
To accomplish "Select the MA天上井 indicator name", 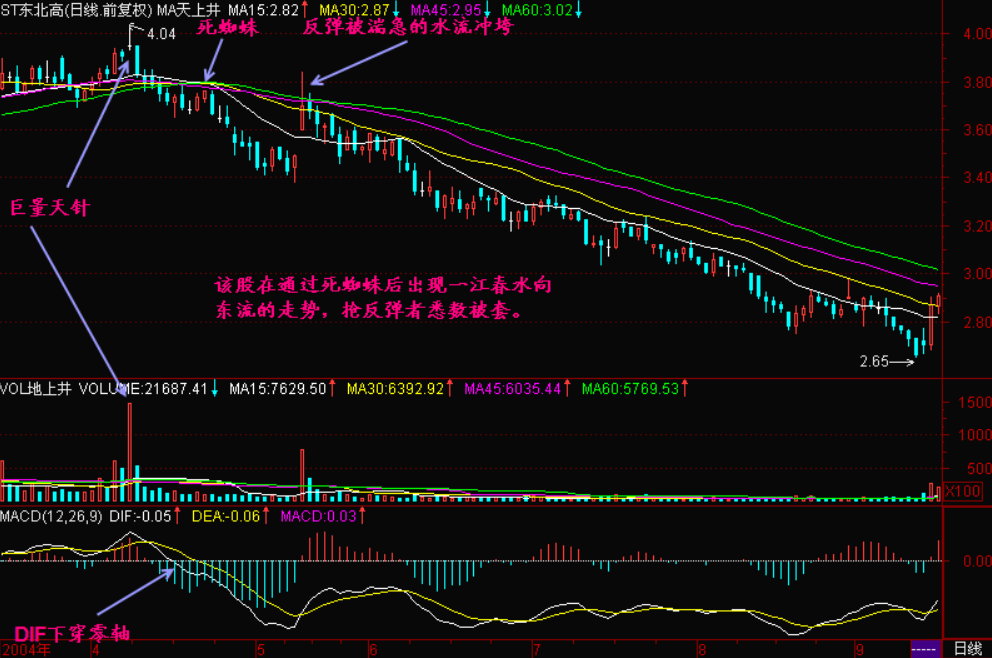I will [188, 10].
